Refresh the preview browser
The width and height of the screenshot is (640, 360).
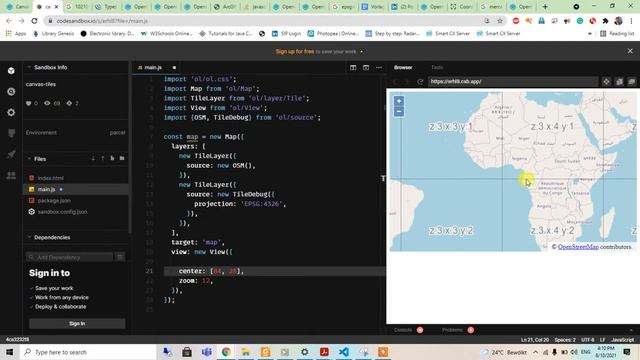coord(420,82)
